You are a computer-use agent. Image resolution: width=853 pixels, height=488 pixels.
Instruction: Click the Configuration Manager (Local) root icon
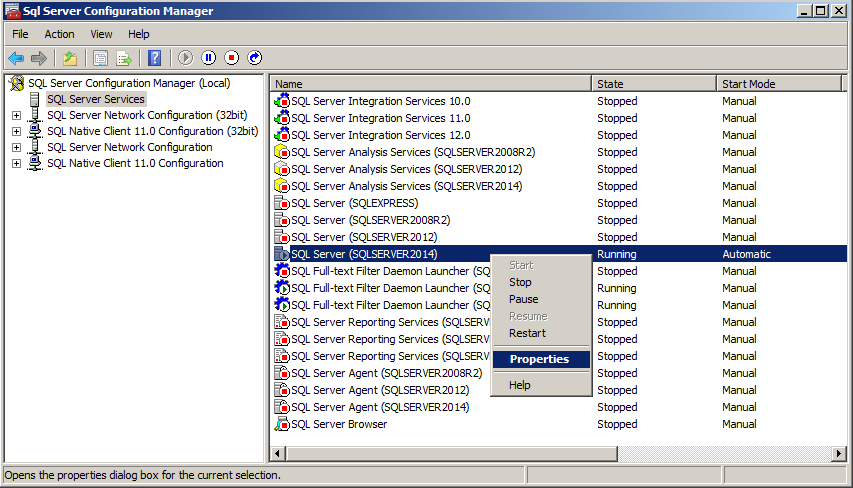coord(17,83)
